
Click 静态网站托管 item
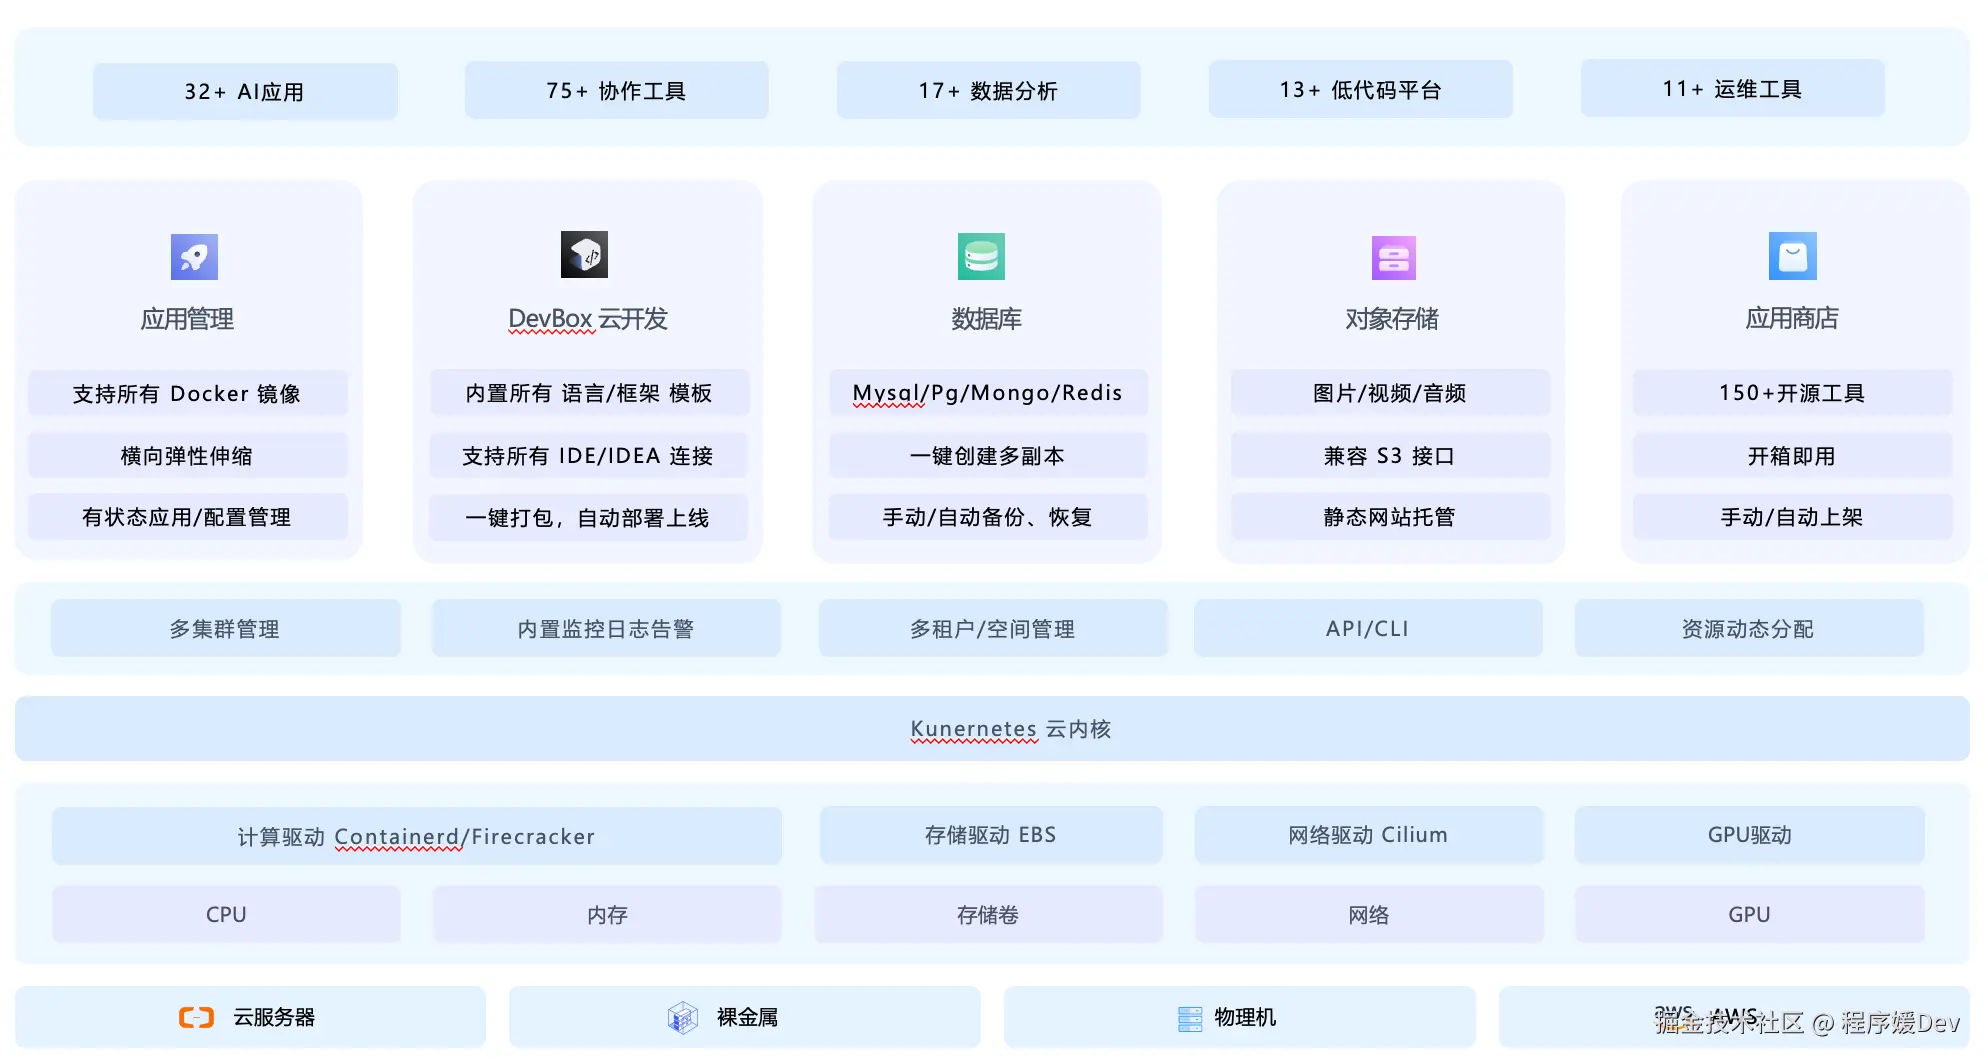pyautogui.click(x=1390, y=517)
